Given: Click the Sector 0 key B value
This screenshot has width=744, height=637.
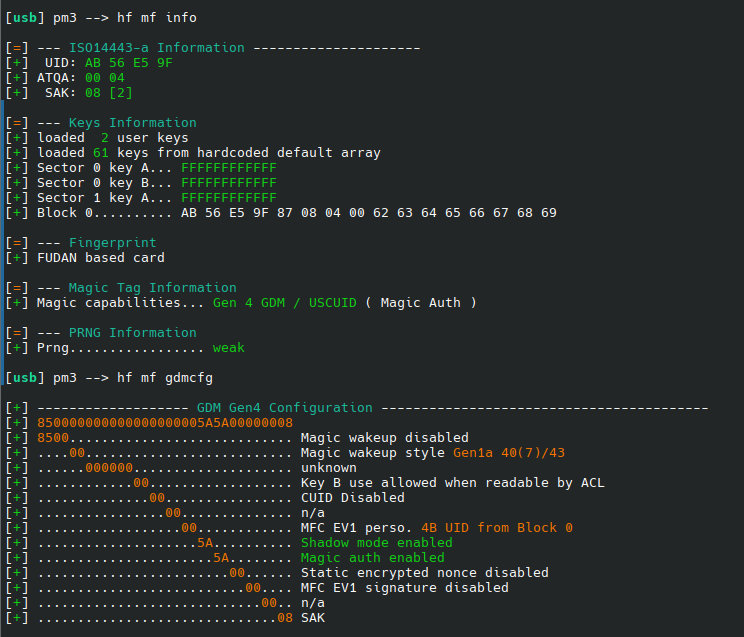Looking at the screenshot, I should click(x=228, y=183).
